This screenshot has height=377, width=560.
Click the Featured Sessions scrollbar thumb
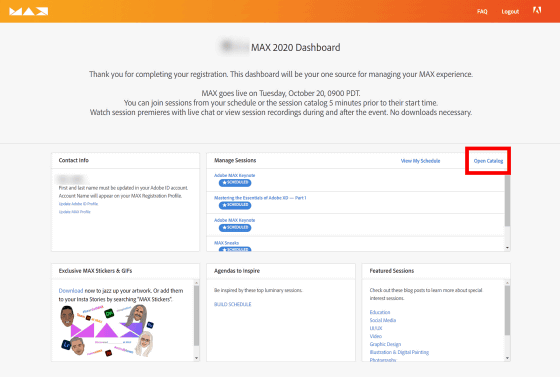click(507, 310)
